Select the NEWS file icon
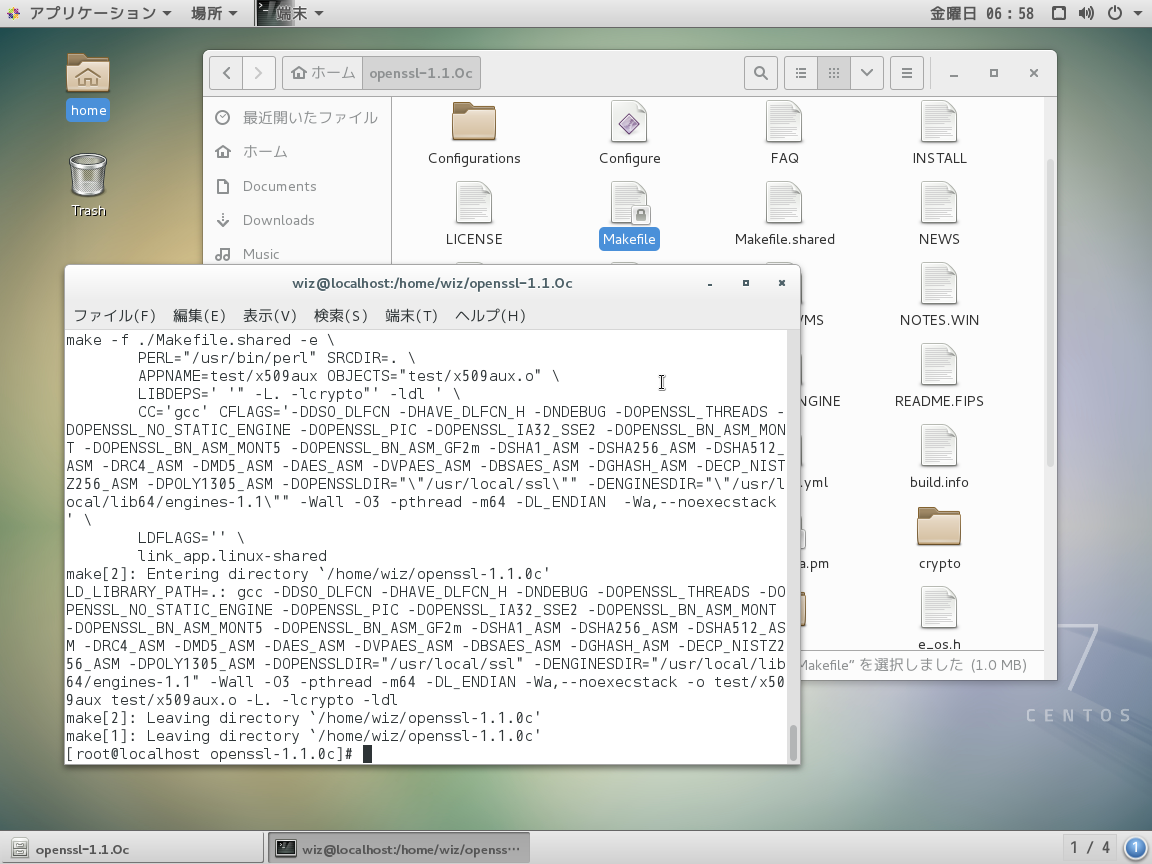The image size is (1152, 864). (x=939, y=203)
